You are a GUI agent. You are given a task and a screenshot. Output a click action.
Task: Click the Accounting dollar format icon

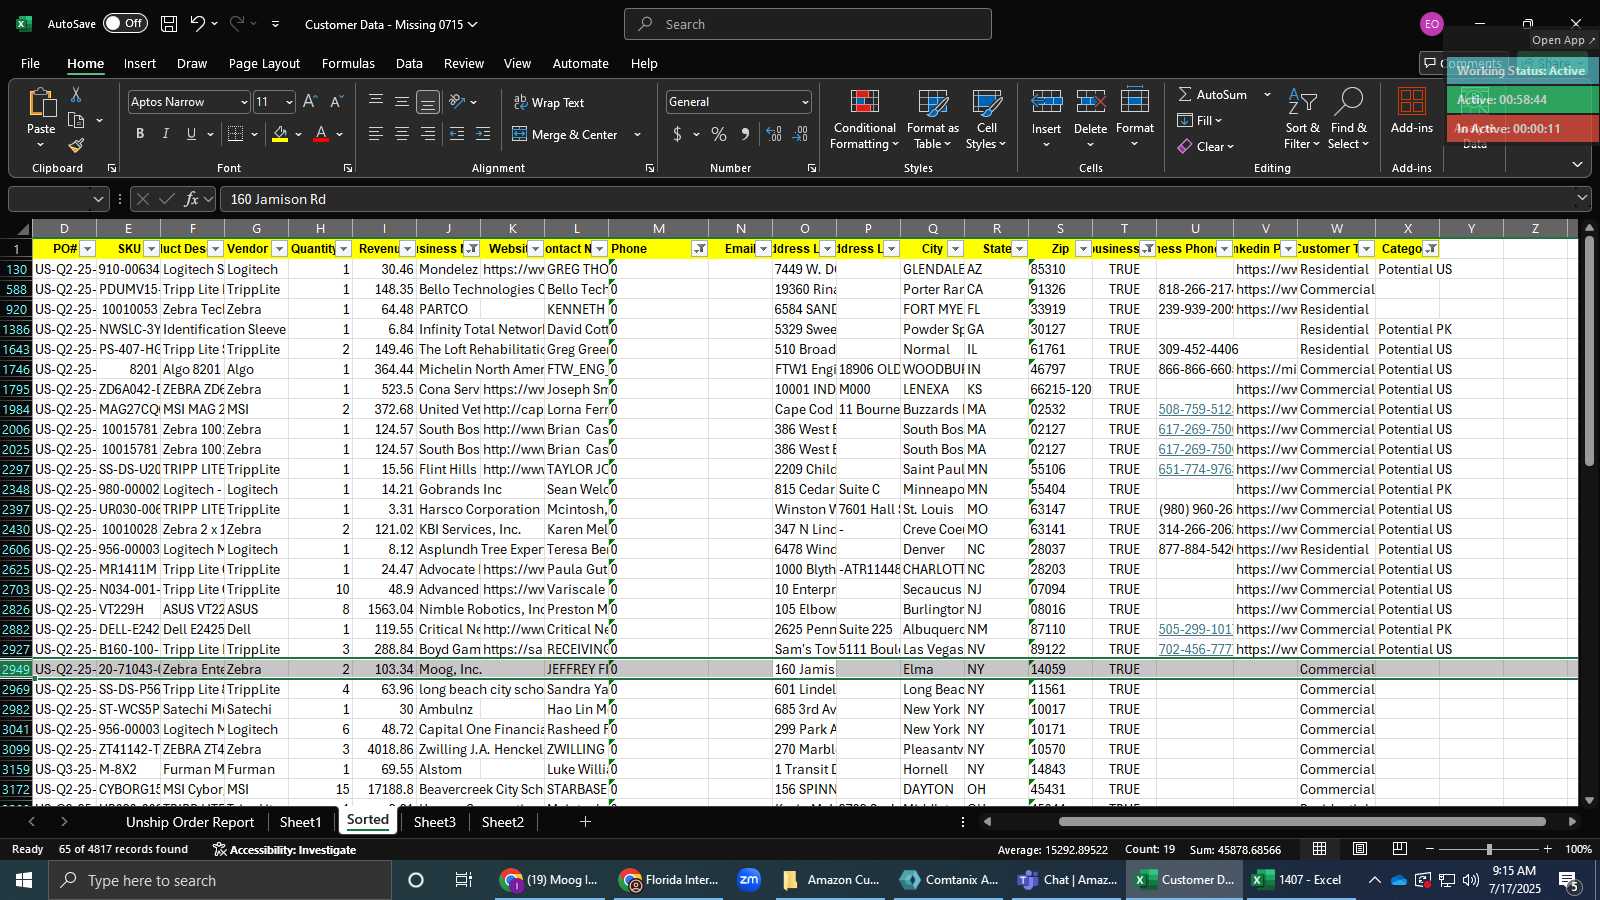point(678,134)
